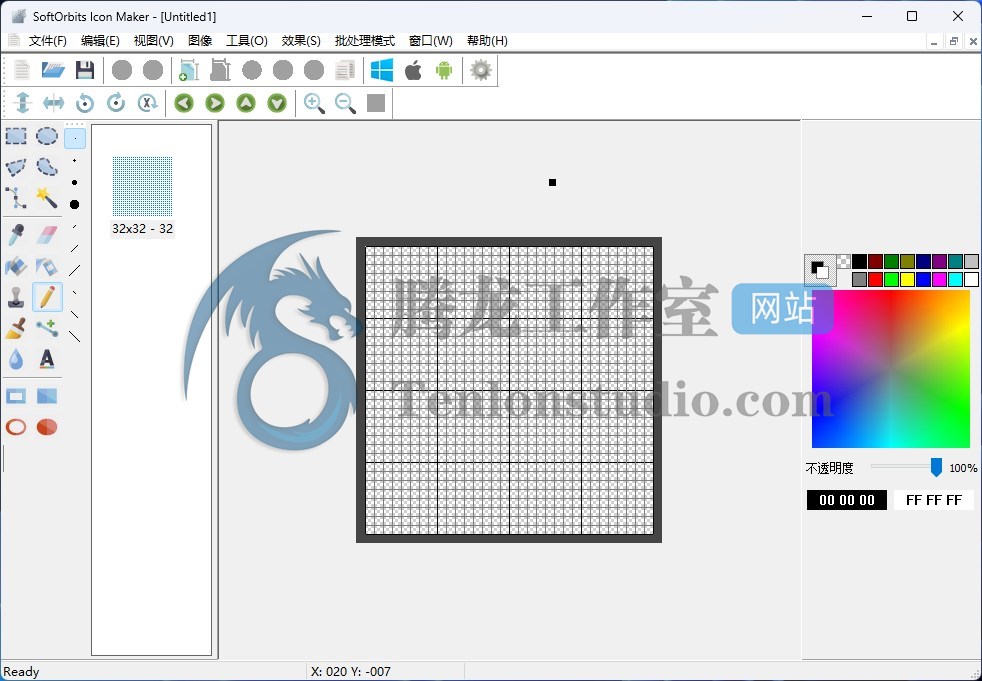Click the Android icon format button
Image resolution: width=982 pixels, height=681 pixels.
coord(442,70)
